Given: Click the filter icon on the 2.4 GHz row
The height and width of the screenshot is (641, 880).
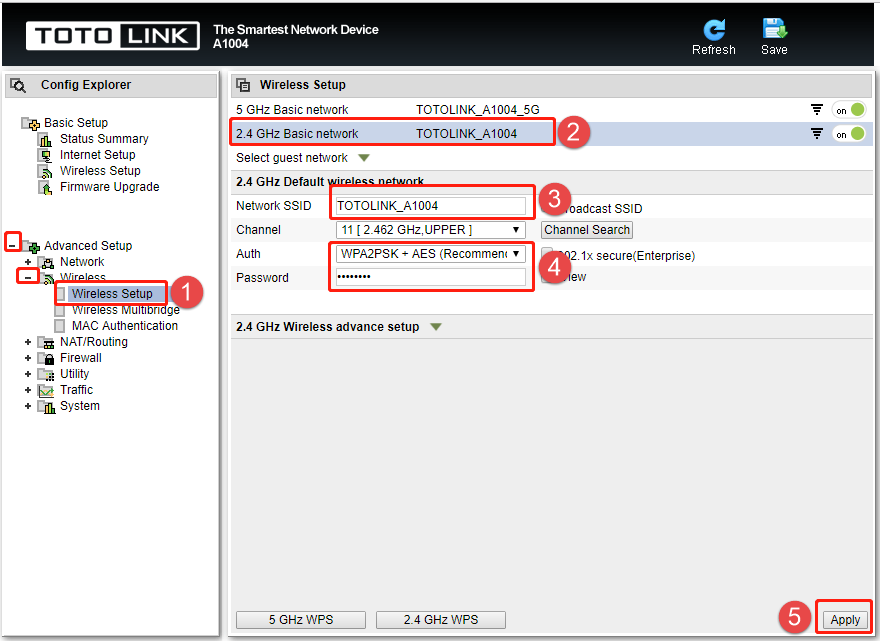Looking at the screenshot, I should pyautogui.click(x=817, y=134).
